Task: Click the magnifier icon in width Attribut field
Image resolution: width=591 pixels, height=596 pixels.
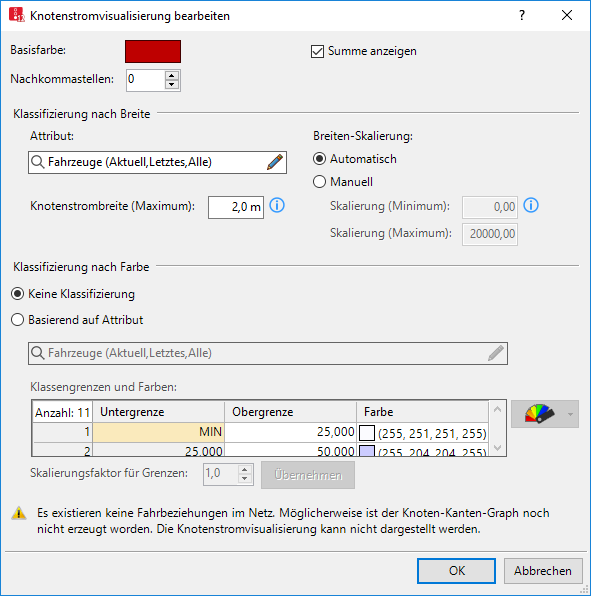Action: [x=38, y=162]
